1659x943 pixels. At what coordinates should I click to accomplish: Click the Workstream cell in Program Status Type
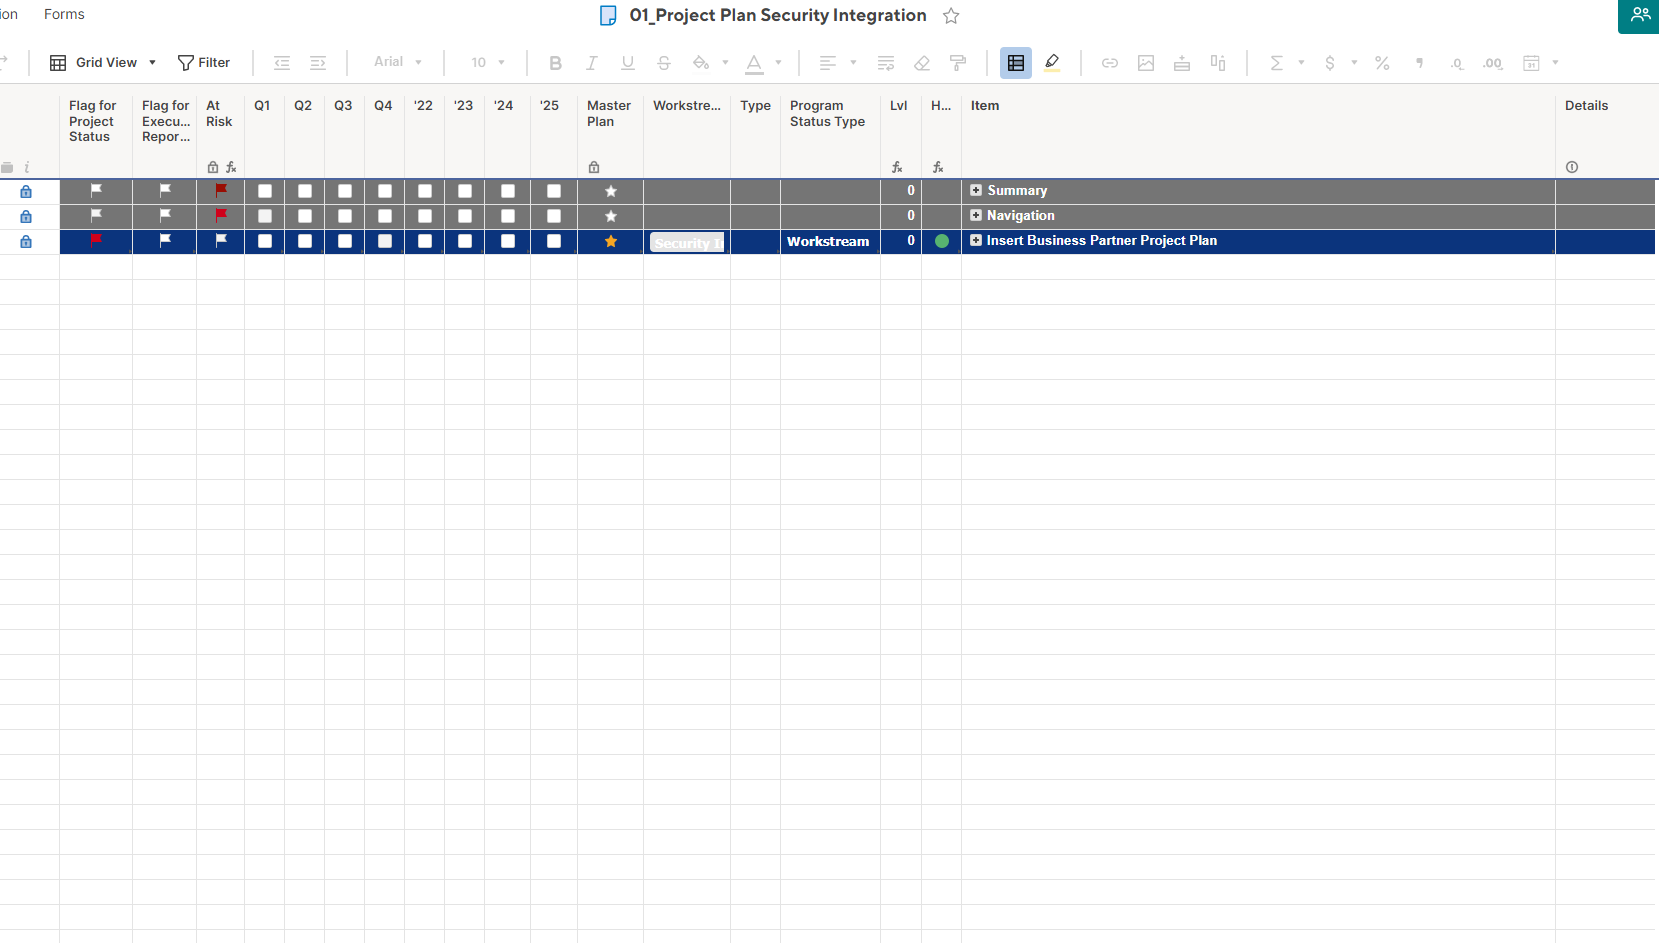[x=830, y=241]
